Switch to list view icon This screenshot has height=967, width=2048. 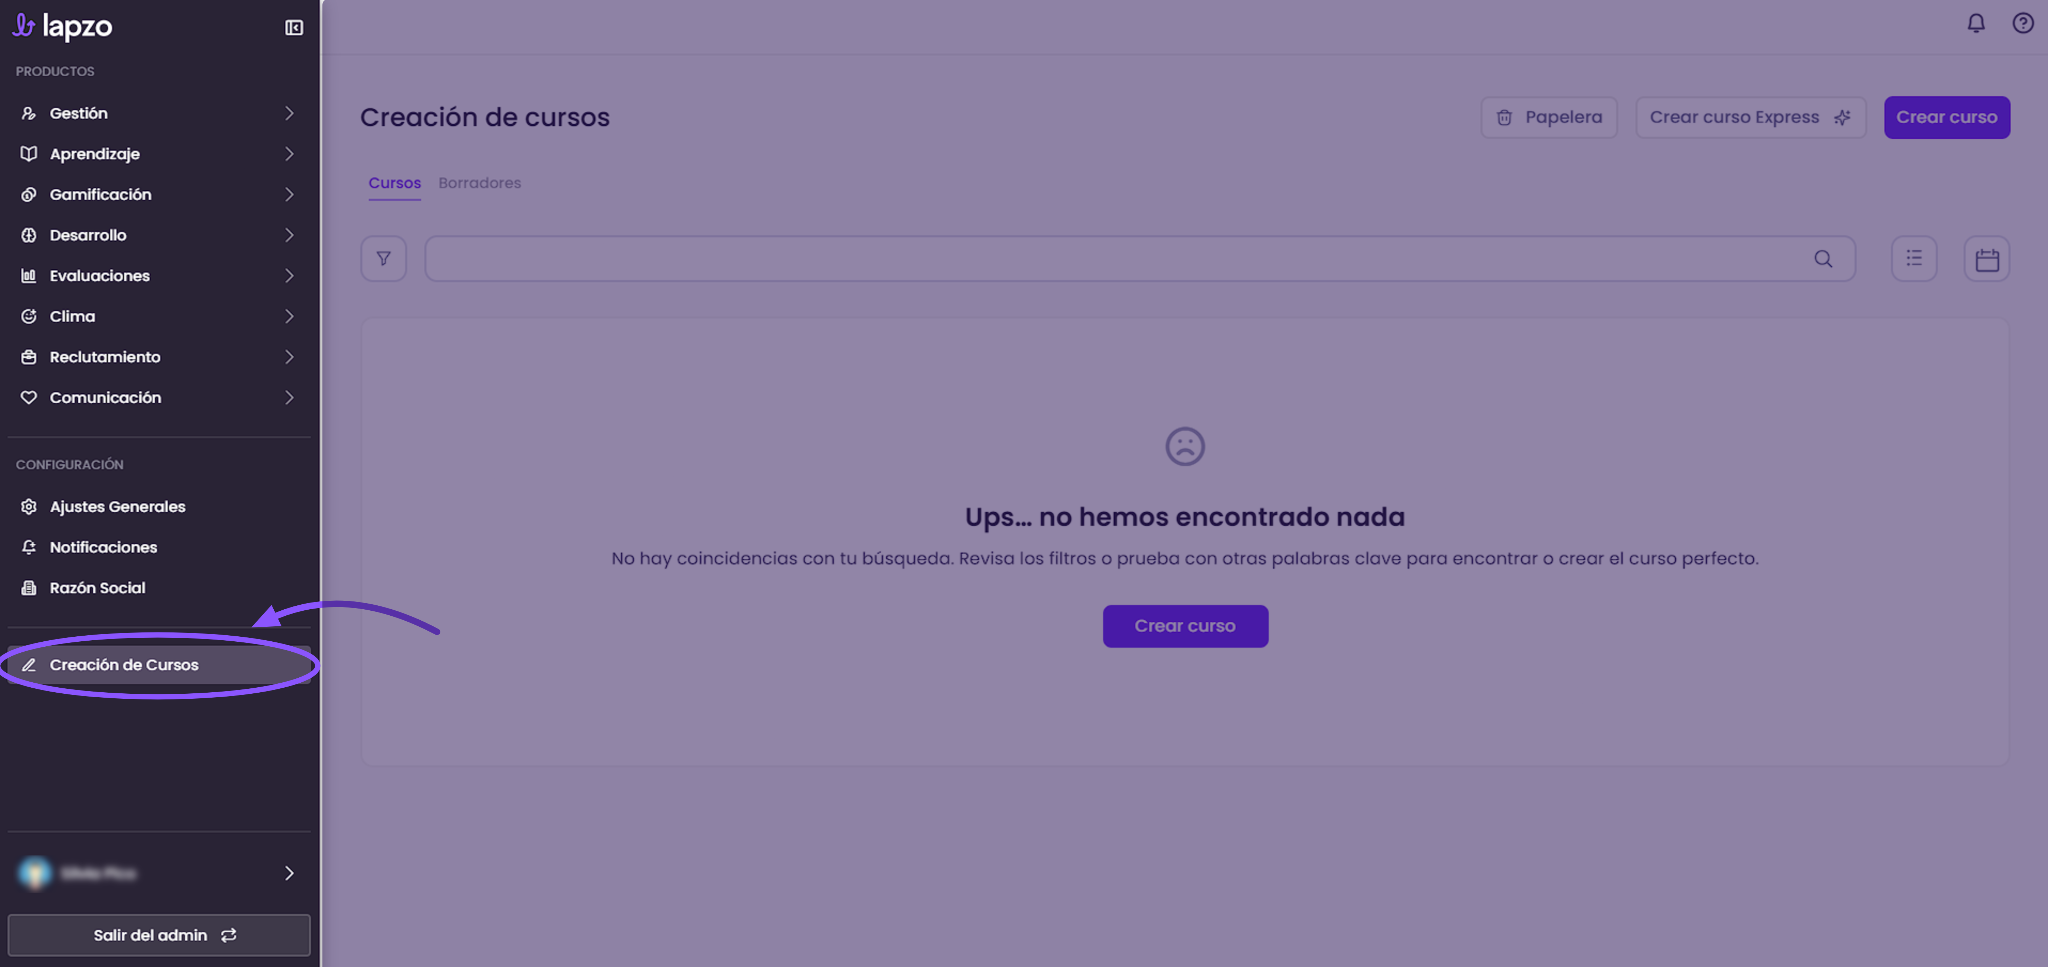click(x=1914, y=259)
